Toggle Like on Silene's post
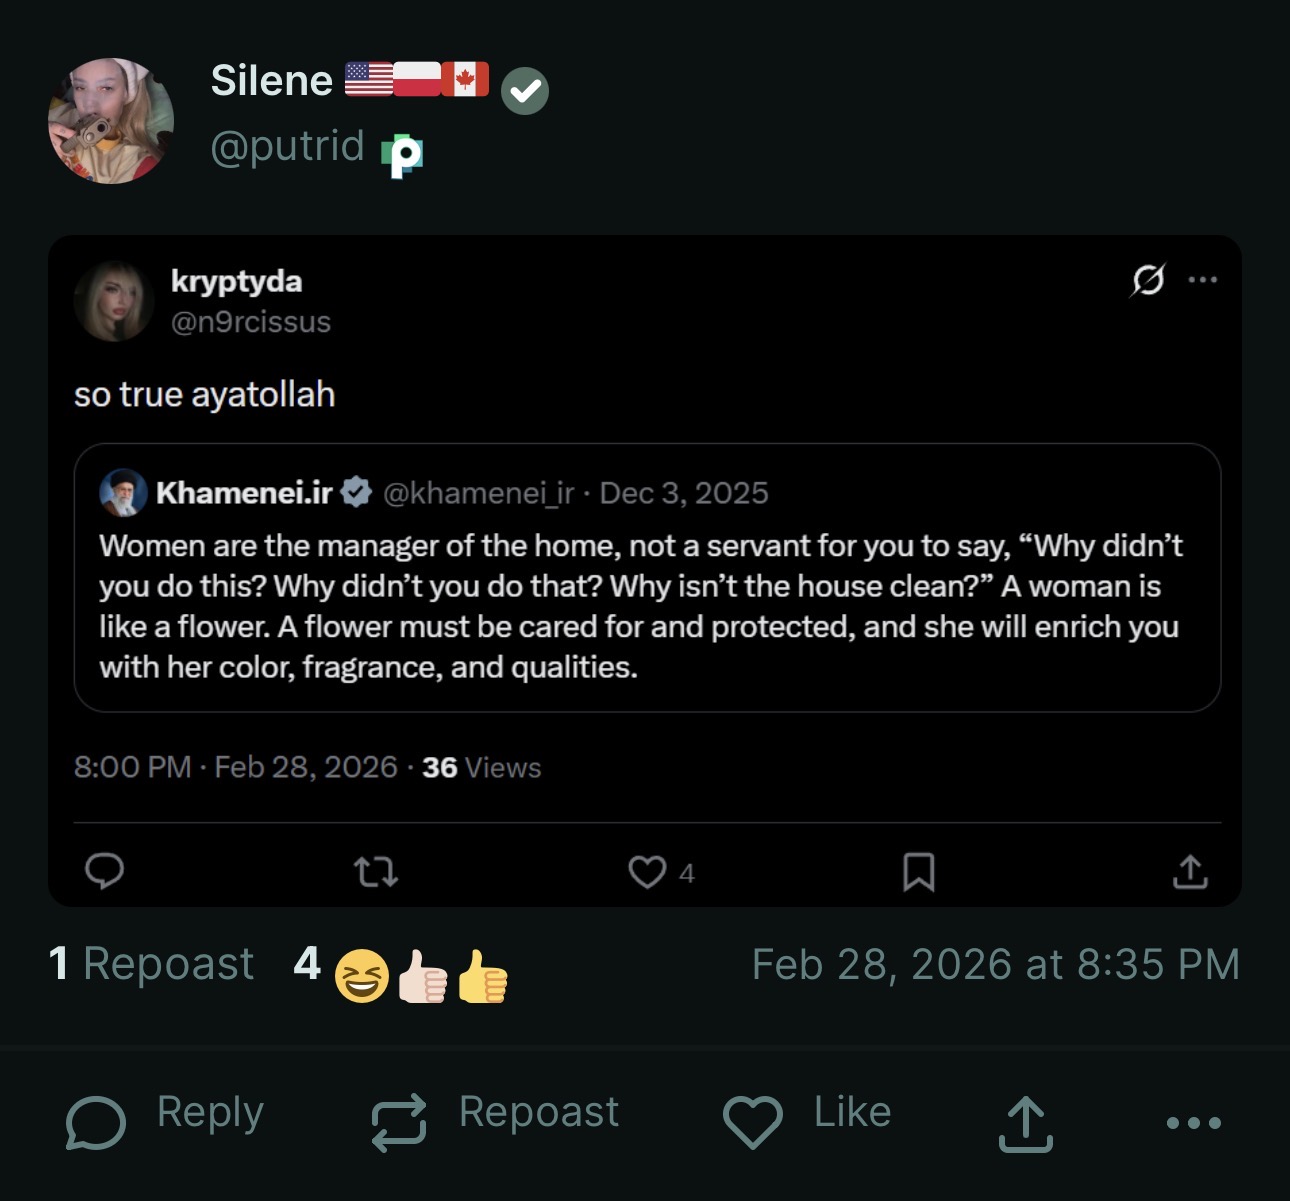 click(x=807, y=1116)
